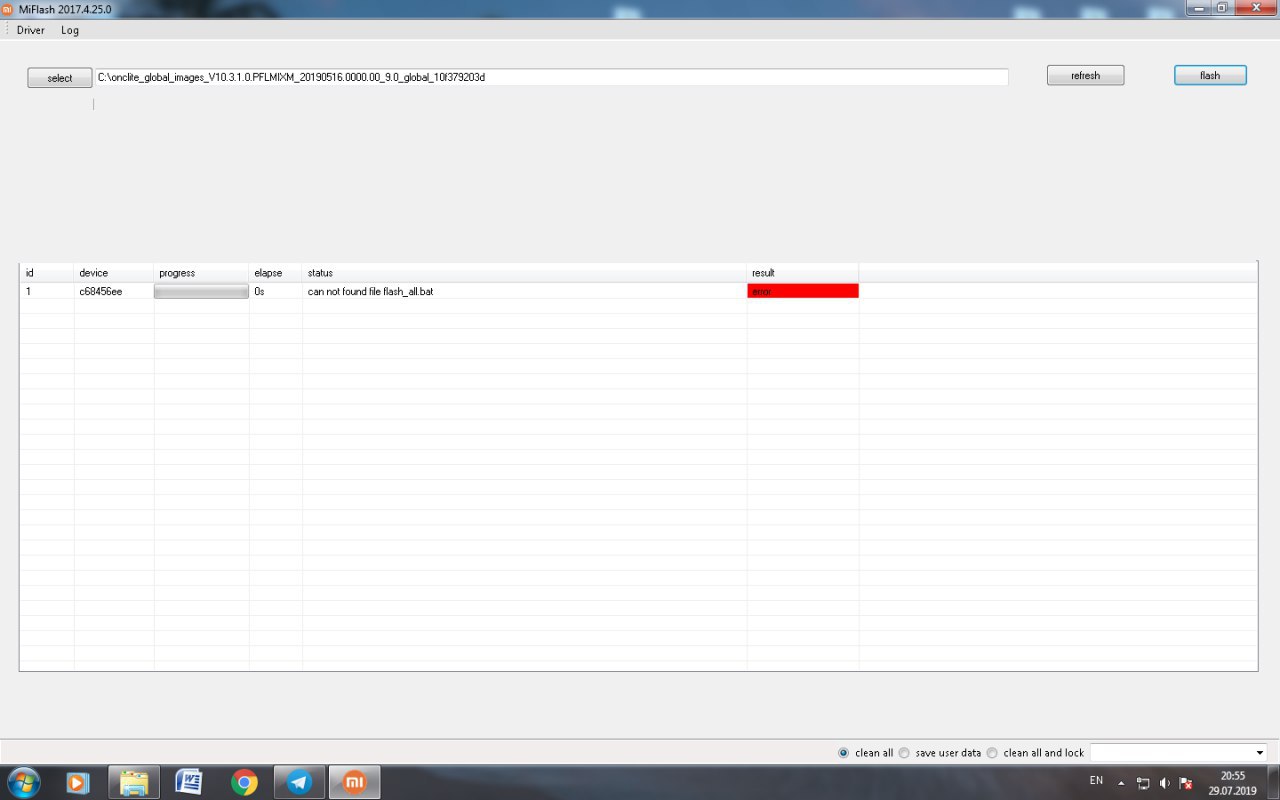The height and width of the screenshot is (800, 1280).
Task: Click the 'device' column header
Action: tap(114, 273)
